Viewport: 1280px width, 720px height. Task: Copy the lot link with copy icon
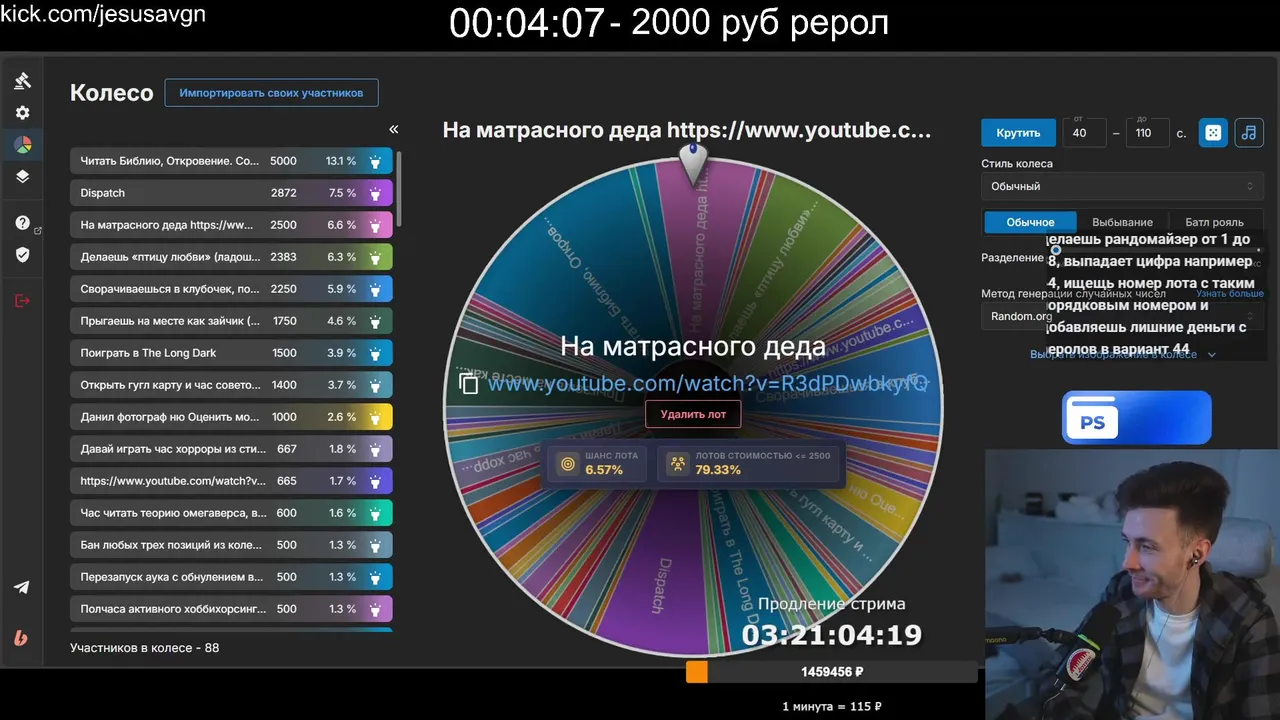(x=469, y=383)
